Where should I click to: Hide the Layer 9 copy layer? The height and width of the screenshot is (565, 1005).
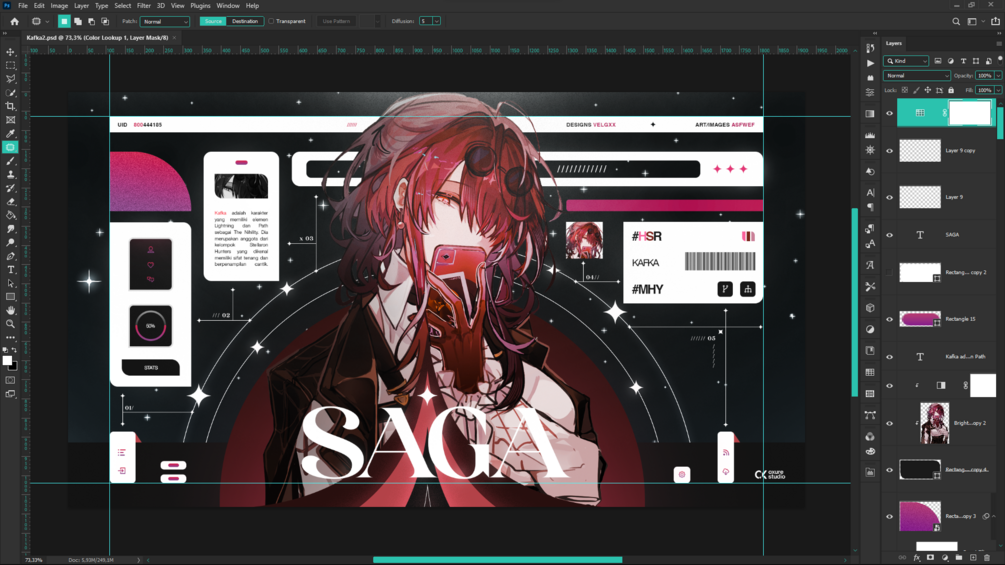point(889,151)
